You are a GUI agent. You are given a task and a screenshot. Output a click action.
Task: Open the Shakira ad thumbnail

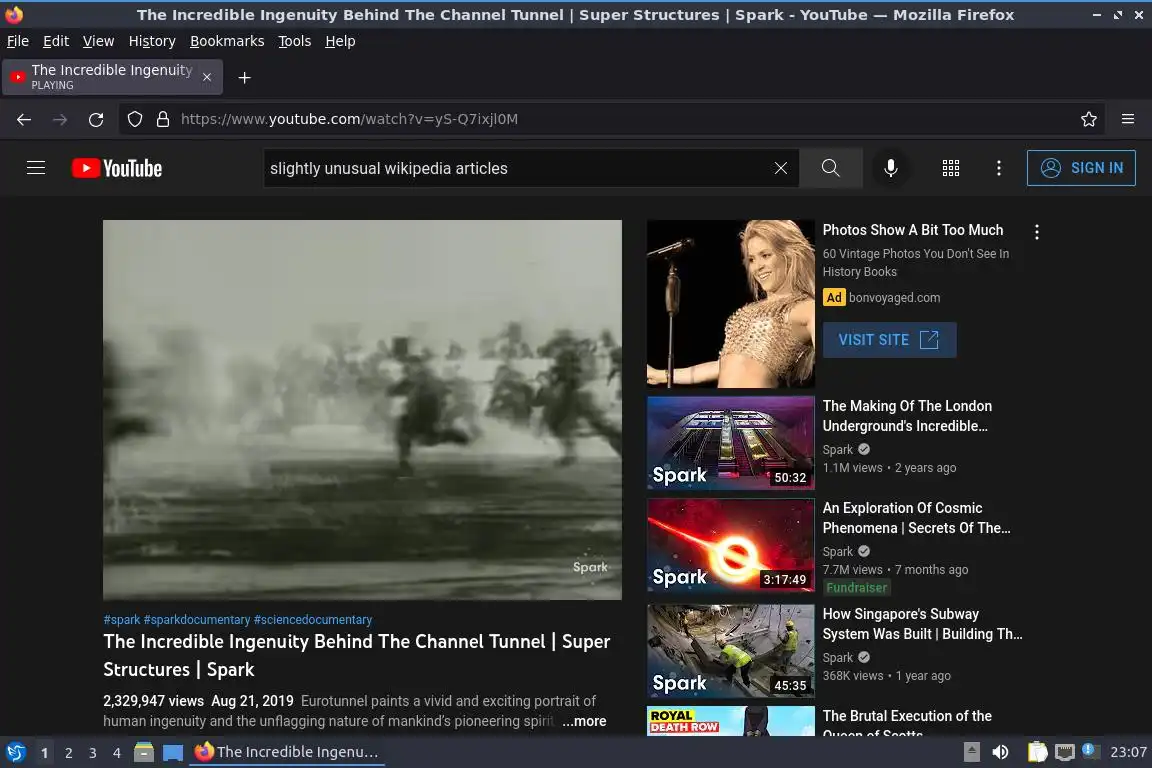pyautogui.click(x=730, y=304)
